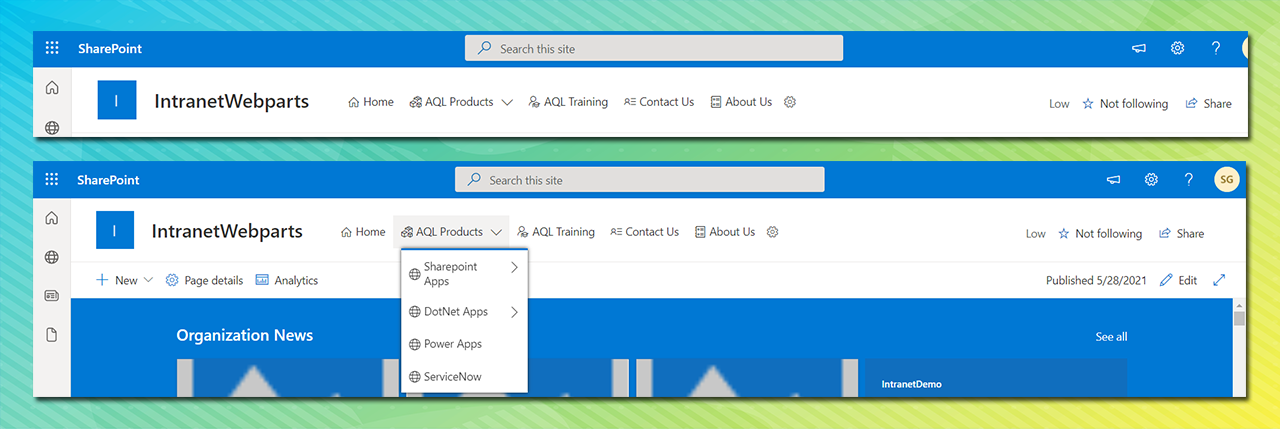
Task: Open About Us in bottom window
Action: click(x=725, y=232)
